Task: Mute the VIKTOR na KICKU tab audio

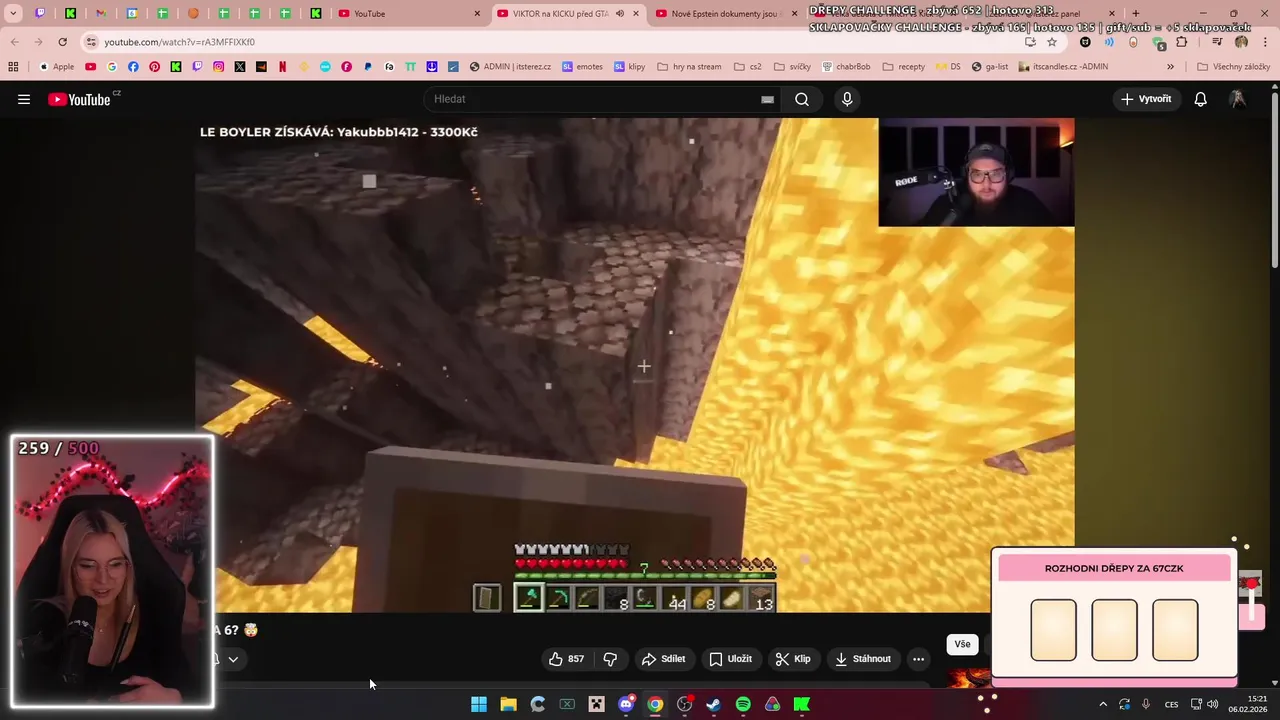Action: (620, 14)
